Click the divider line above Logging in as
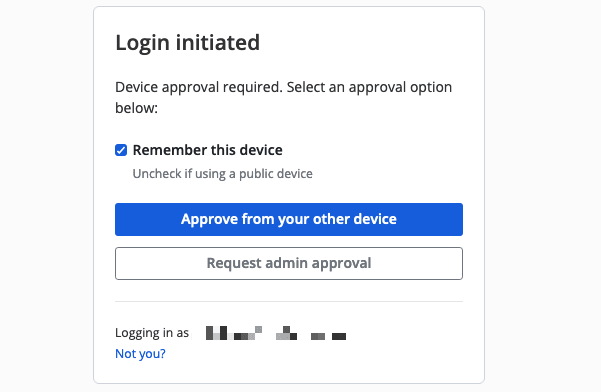601x392 pixels. 289,302
